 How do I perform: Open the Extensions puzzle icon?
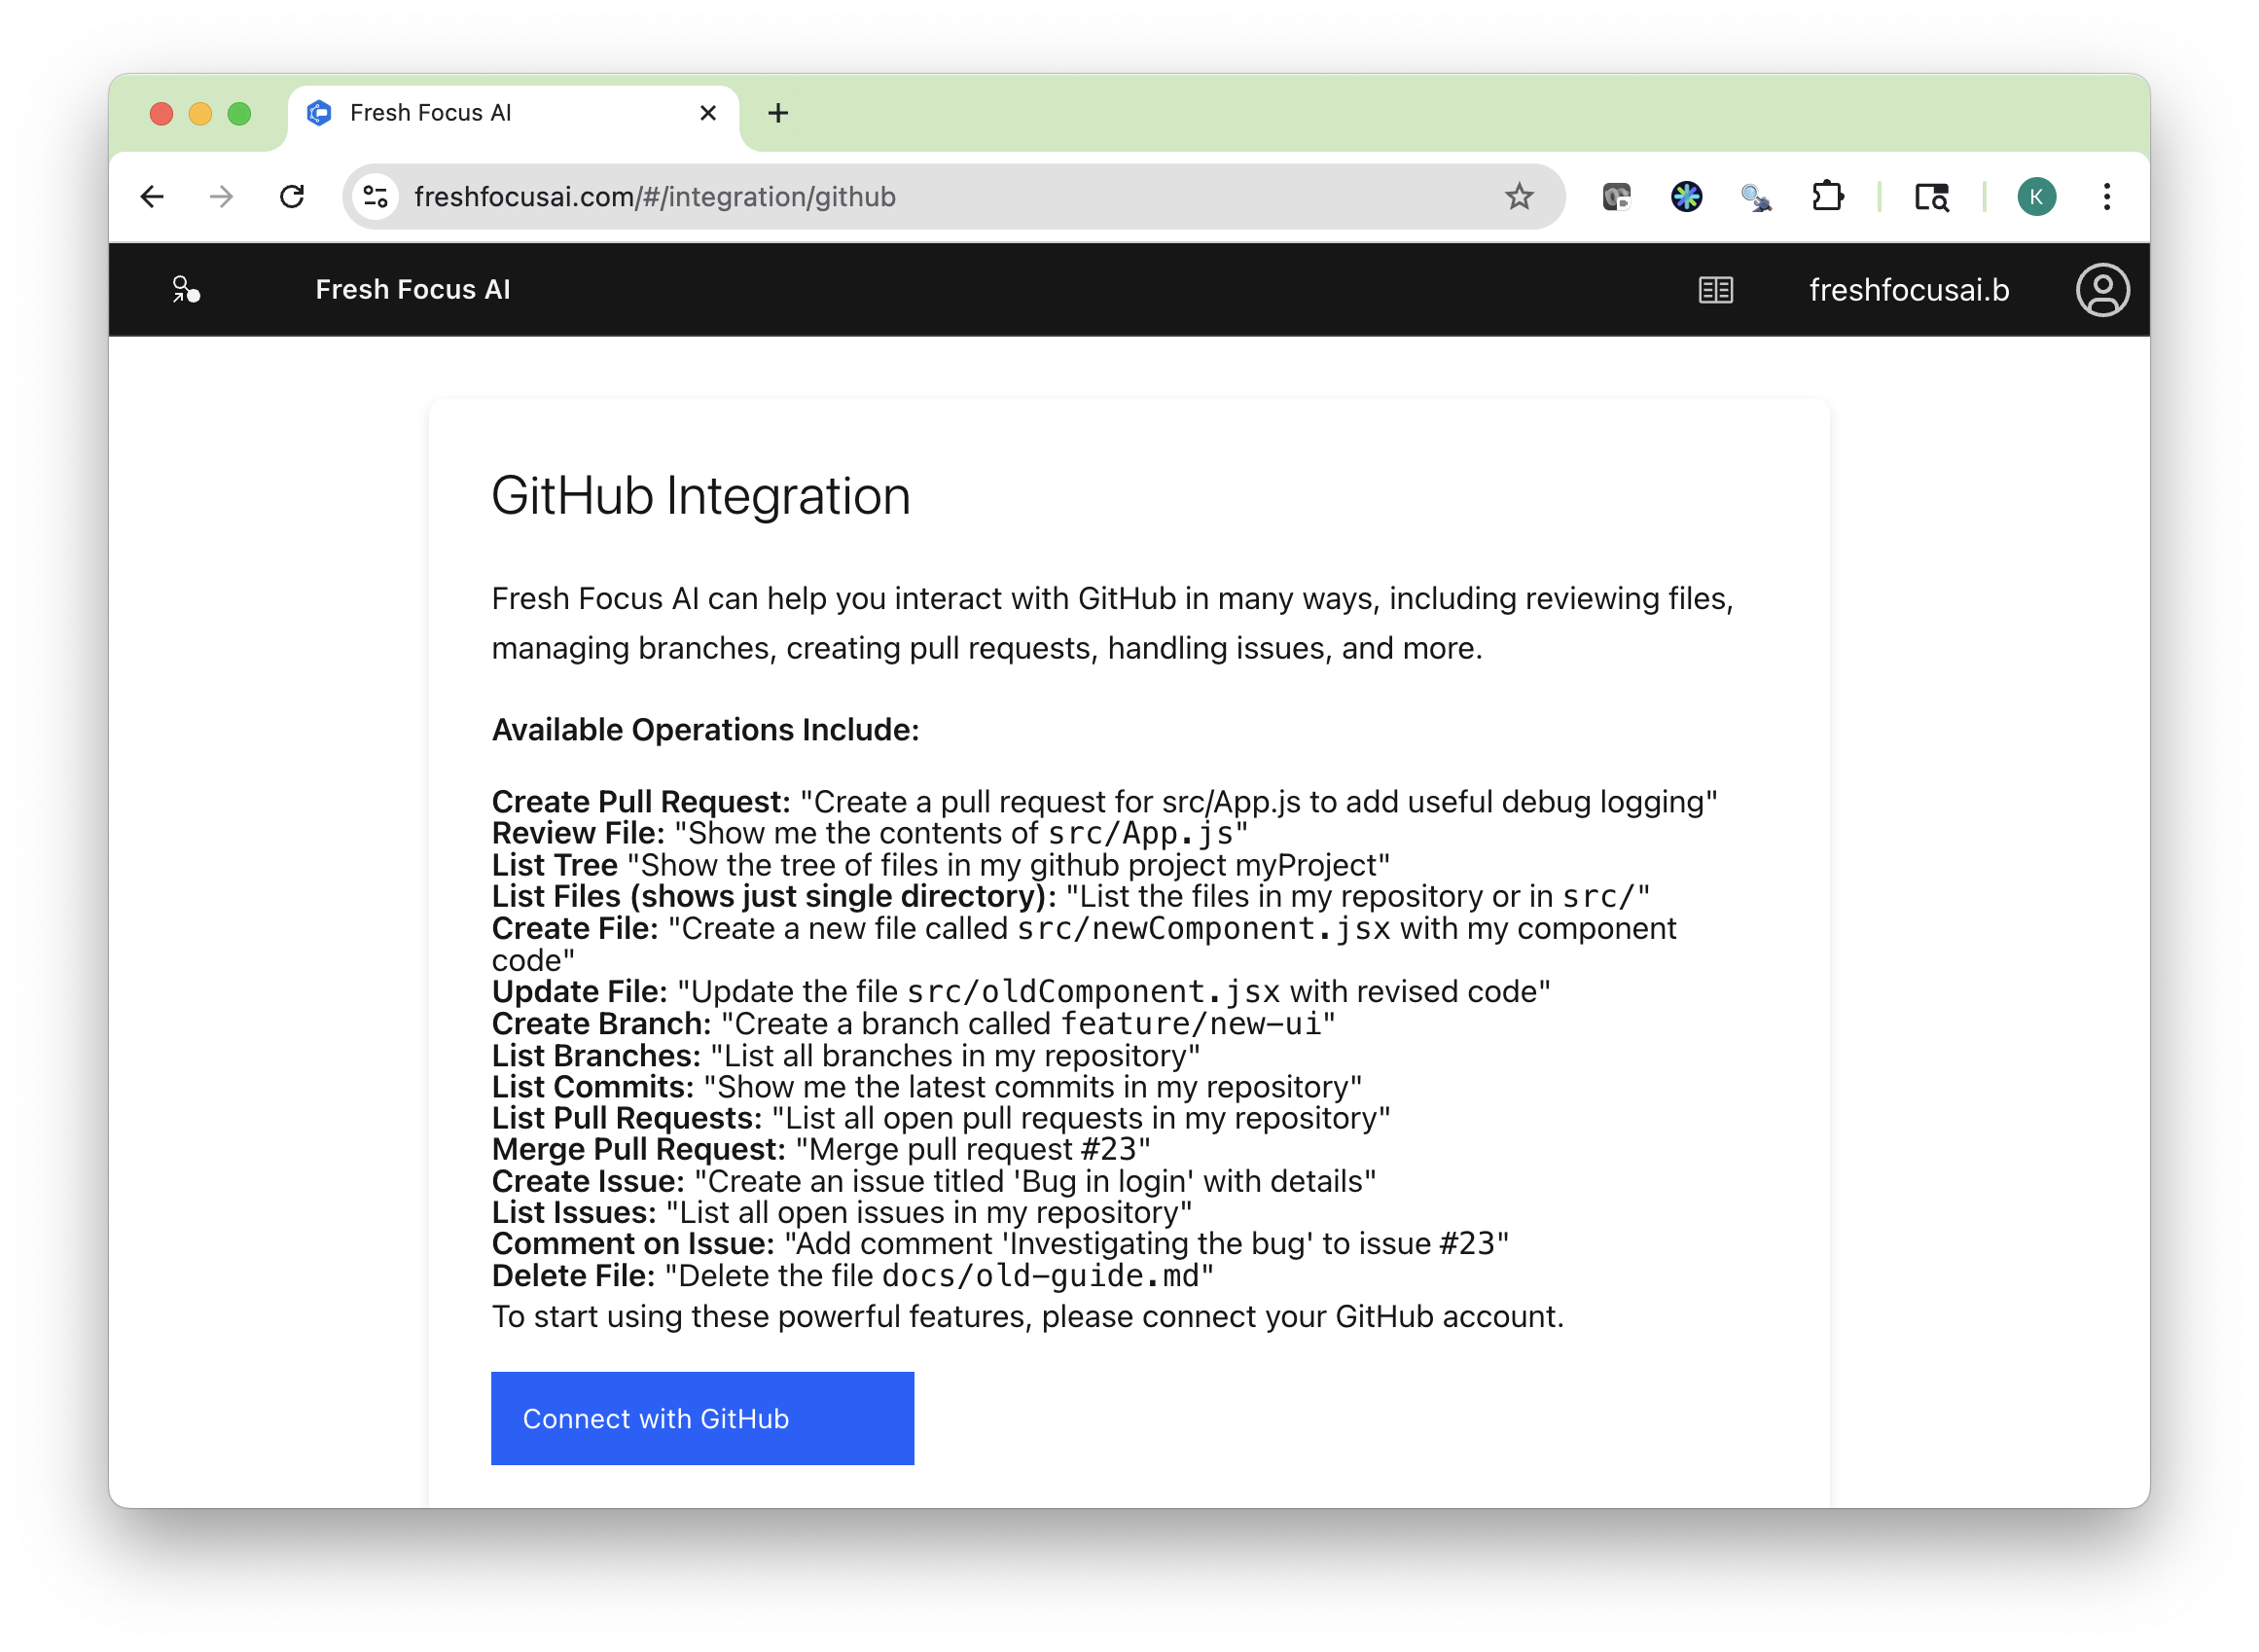point(1830,196)
